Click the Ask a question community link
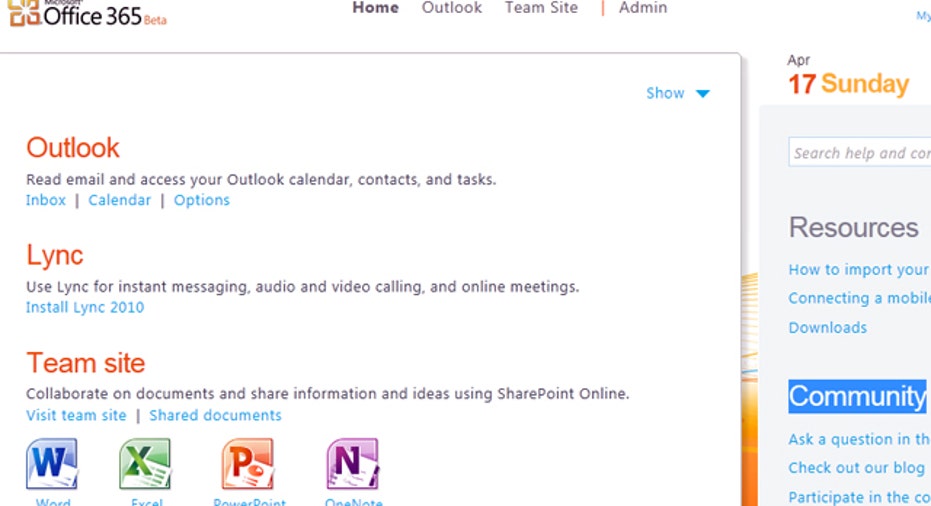Image resolution: width=931 pixels, height=506 pixels. (859, 439)
